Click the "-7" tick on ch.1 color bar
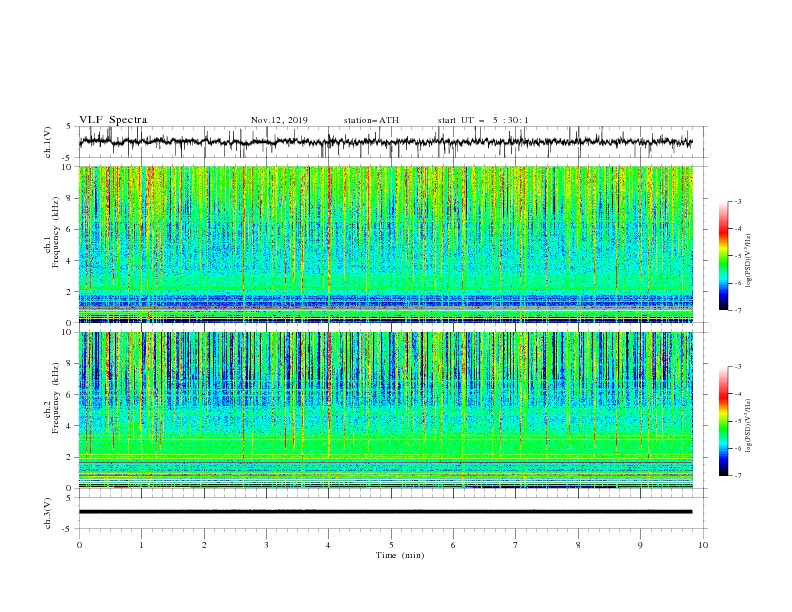 [x=737, y=310]
